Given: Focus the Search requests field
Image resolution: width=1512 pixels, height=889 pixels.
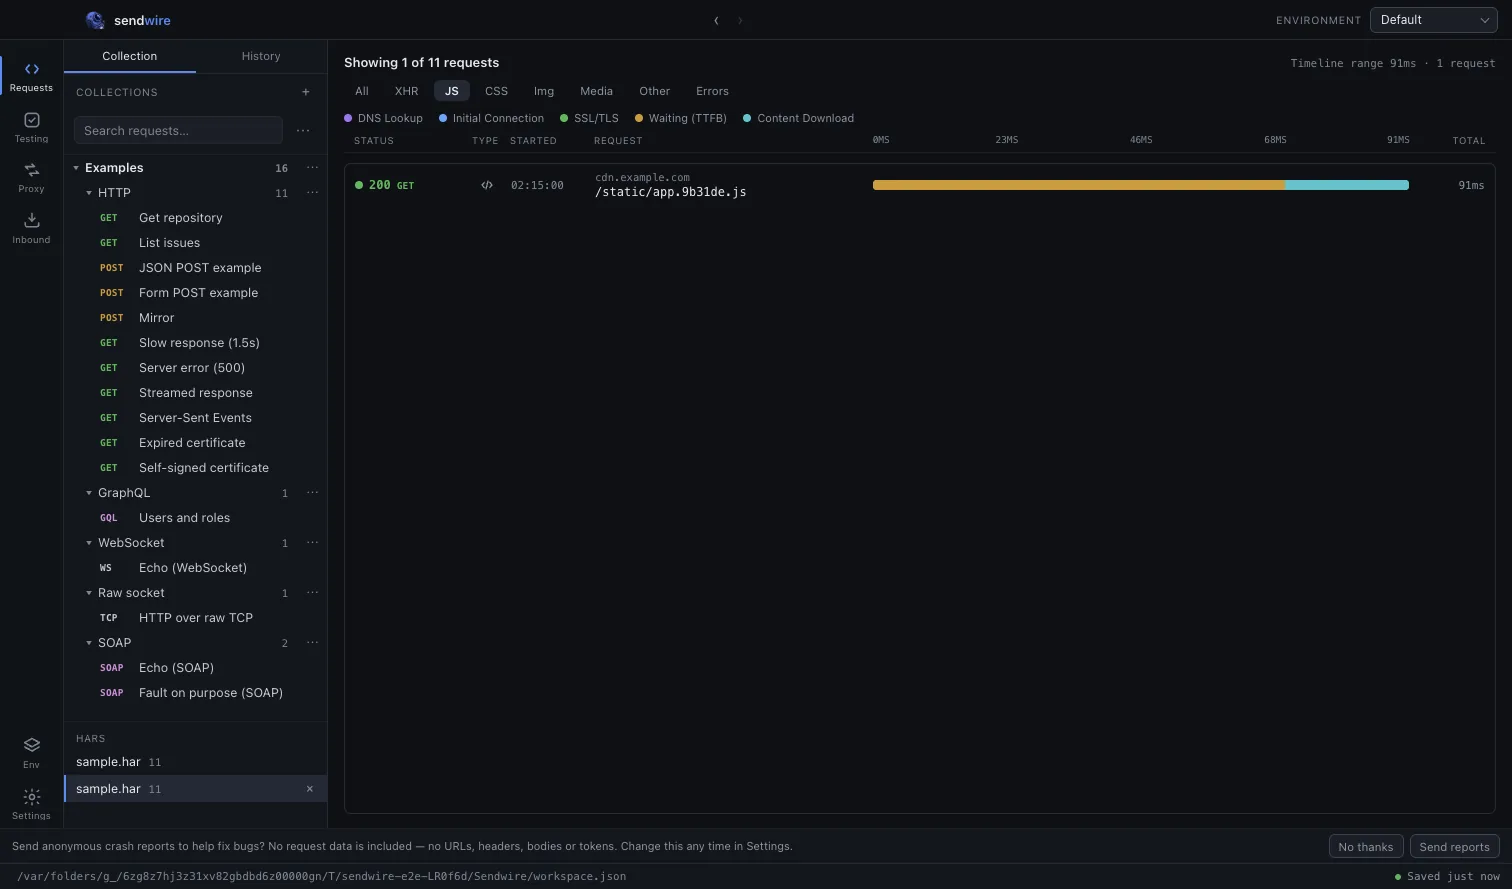Looking at the screenshot, I should [x=178, y=130].
